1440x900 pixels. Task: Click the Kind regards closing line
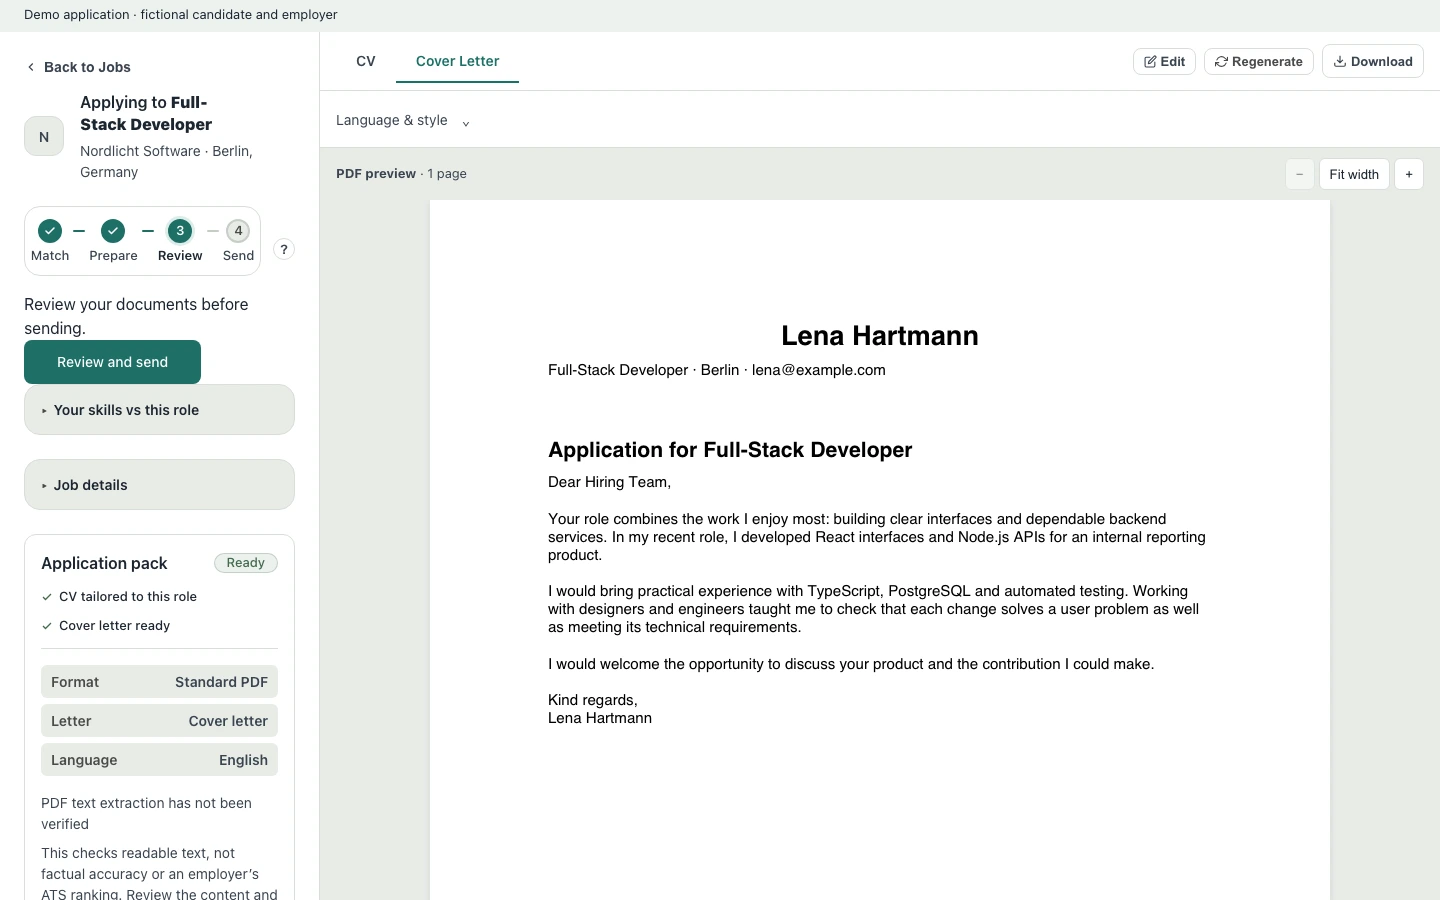(x=593, y=700)
